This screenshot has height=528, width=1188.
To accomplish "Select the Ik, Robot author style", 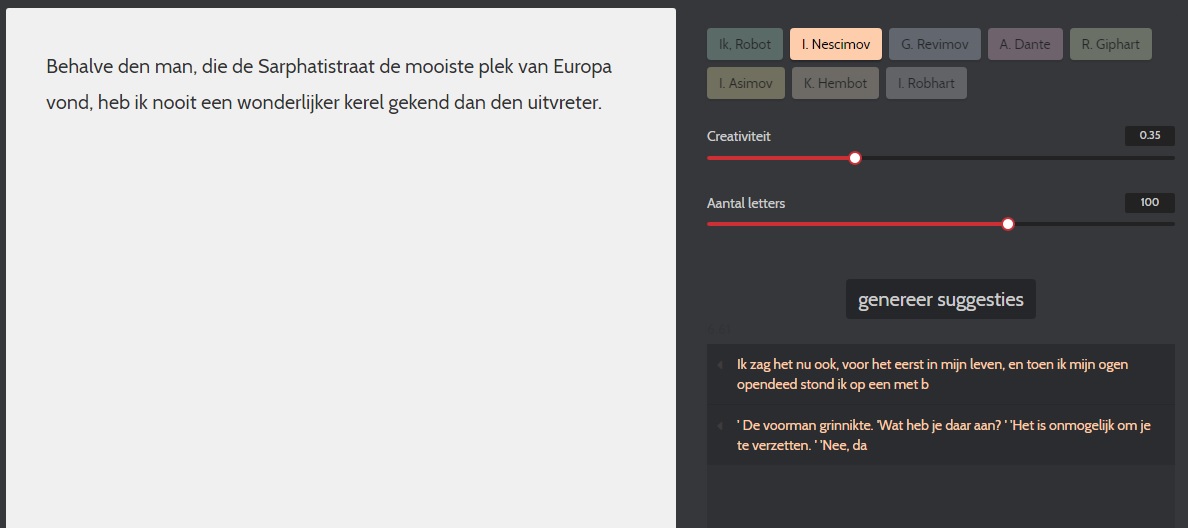I will click(745, 44).
